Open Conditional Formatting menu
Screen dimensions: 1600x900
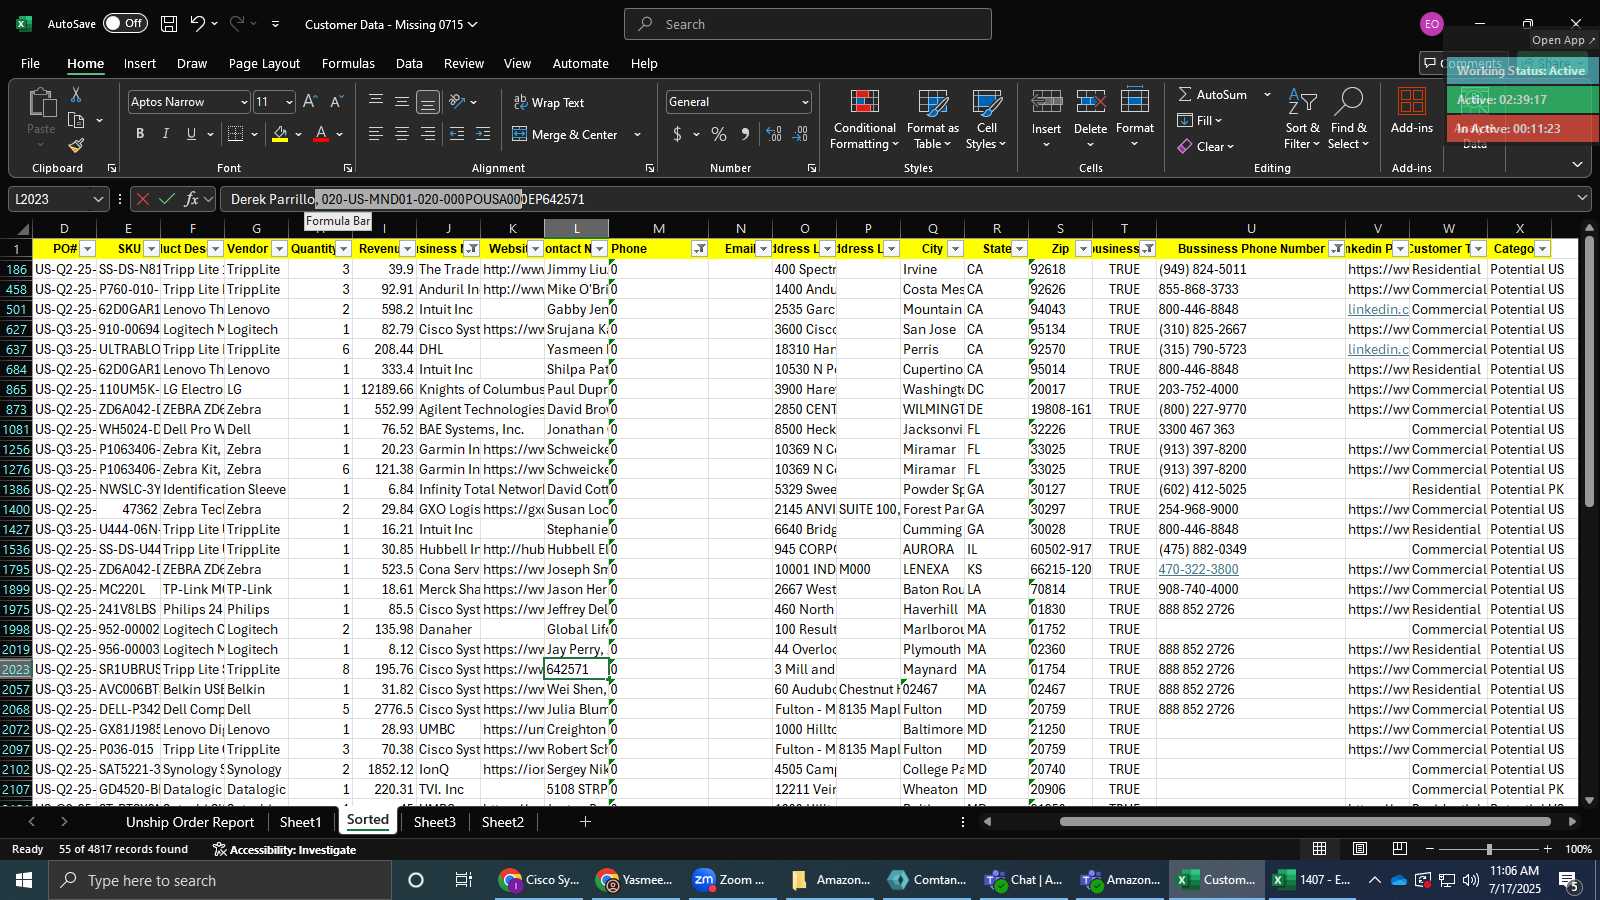(865, 120)
